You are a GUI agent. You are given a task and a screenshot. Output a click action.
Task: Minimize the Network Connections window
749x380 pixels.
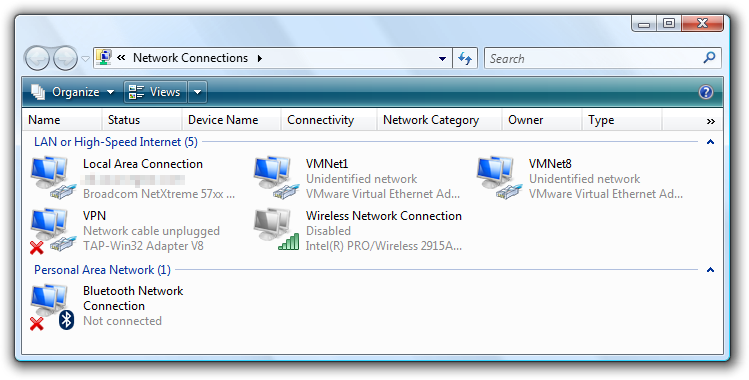[x=644, y=23]
